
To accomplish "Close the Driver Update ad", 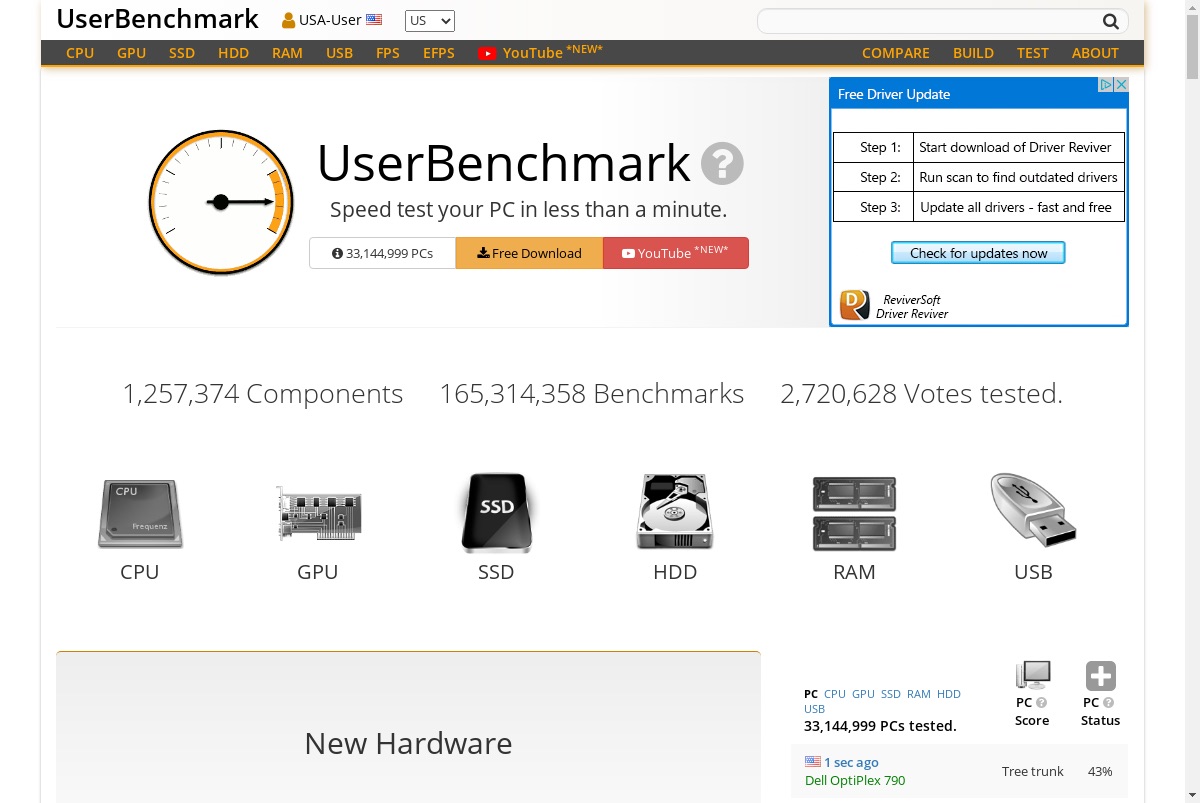I will point(1121,85).
